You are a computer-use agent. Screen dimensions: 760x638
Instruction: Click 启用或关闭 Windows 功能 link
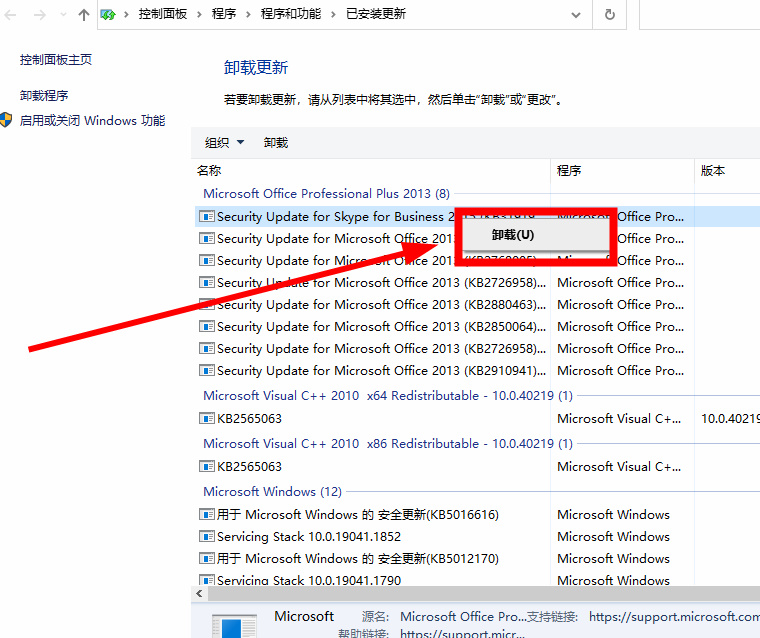pyautogui.click(x=92, y=121)
